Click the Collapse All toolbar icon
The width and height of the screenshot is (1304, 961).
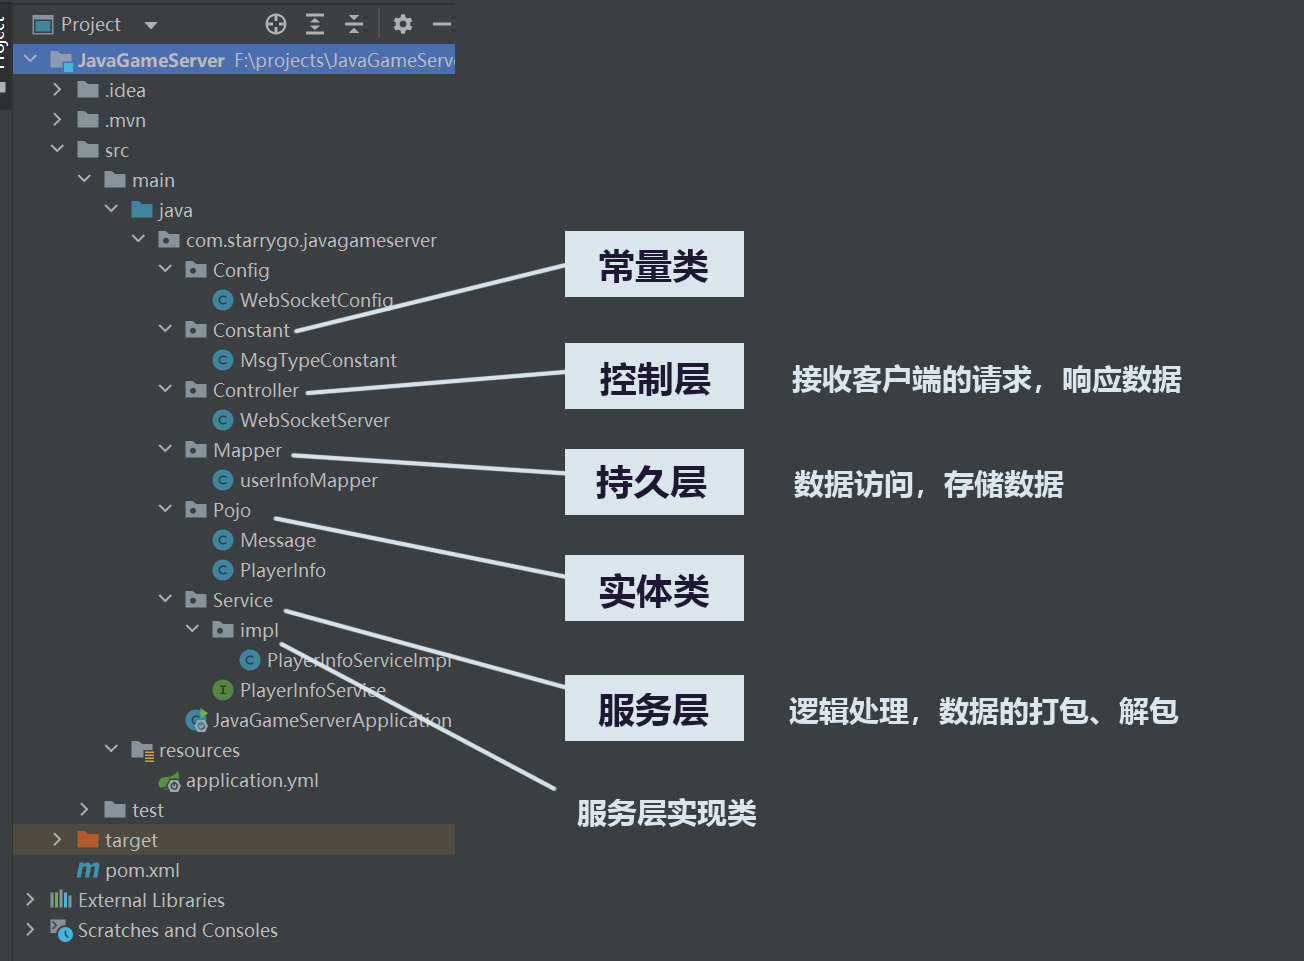coord(353,23)
